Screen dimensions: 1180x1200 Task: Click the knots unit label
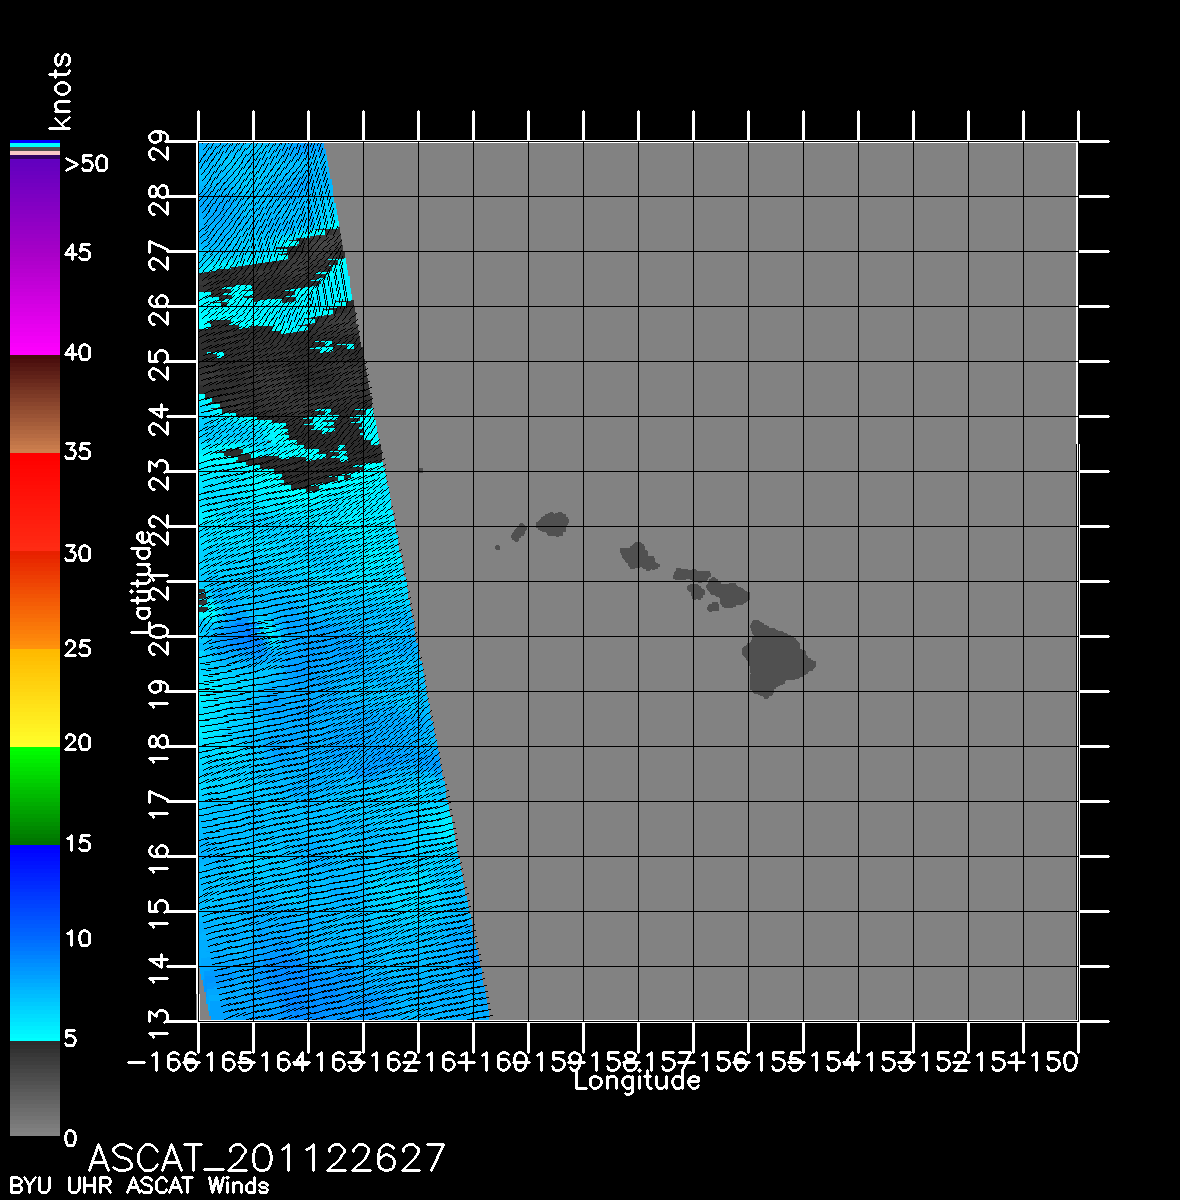[x=61, y=92]
